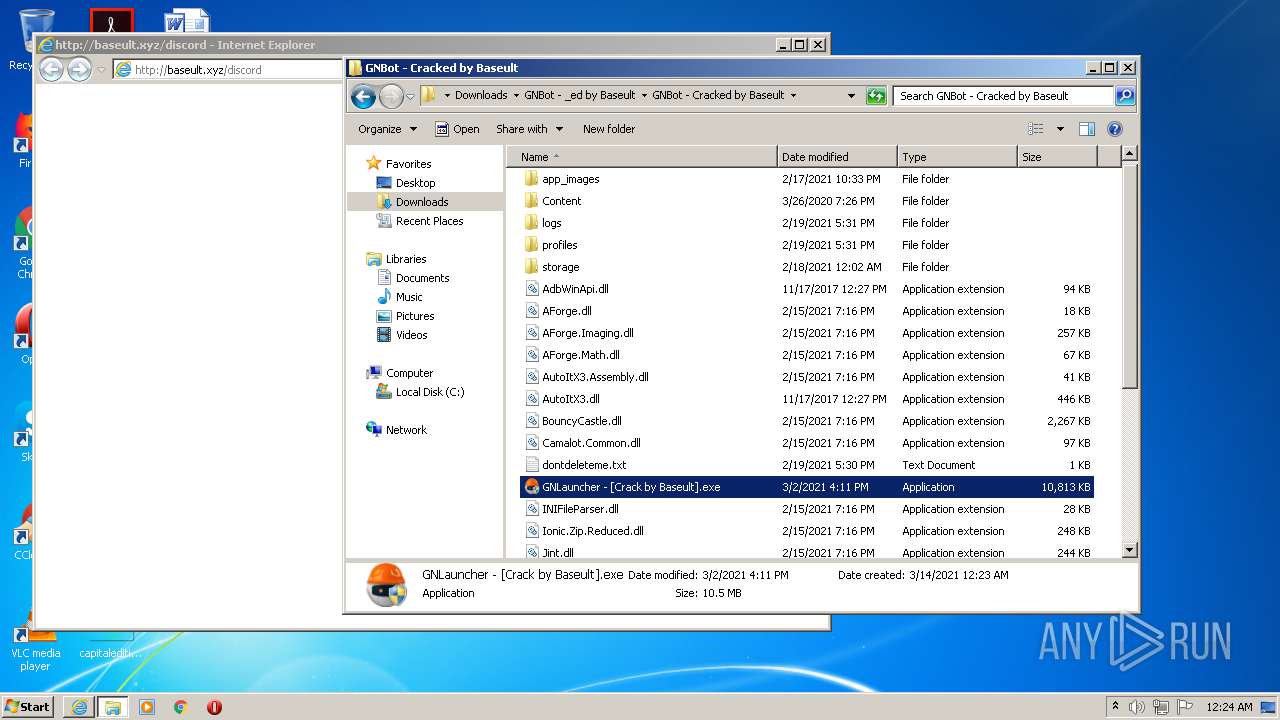Click the Search GNBot input field

[x=1003, y=96]
